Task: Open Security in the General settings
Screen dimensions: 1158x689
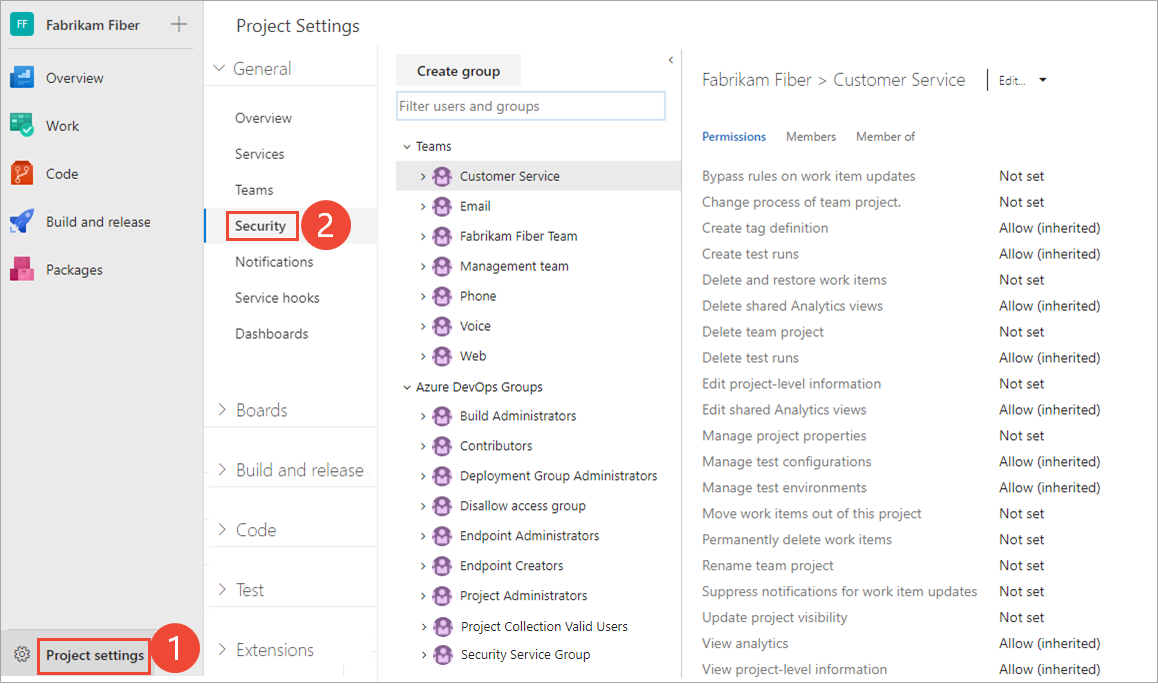Action: pos(260,226)
